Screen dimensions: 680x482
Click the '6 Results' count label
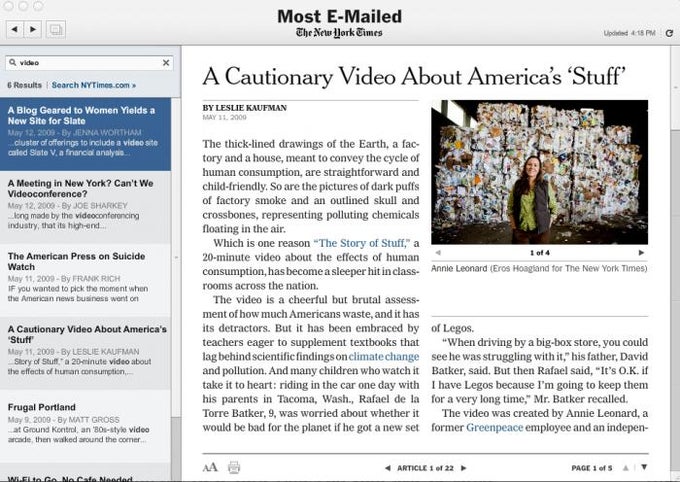click(25, 85)
